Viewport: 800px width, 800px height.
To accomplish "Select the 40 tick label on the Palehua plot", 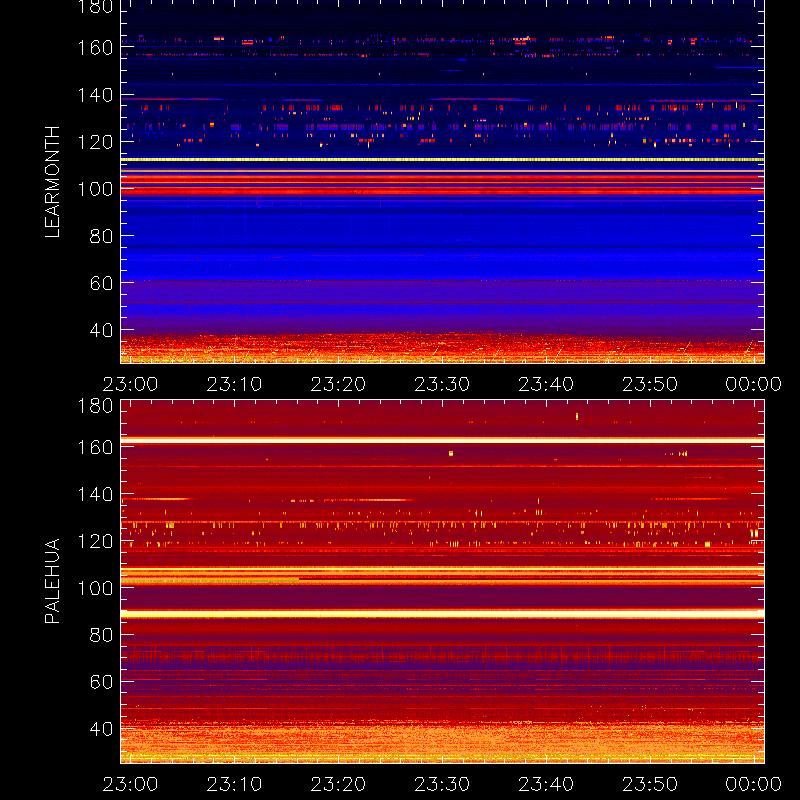I will (101, 729).
